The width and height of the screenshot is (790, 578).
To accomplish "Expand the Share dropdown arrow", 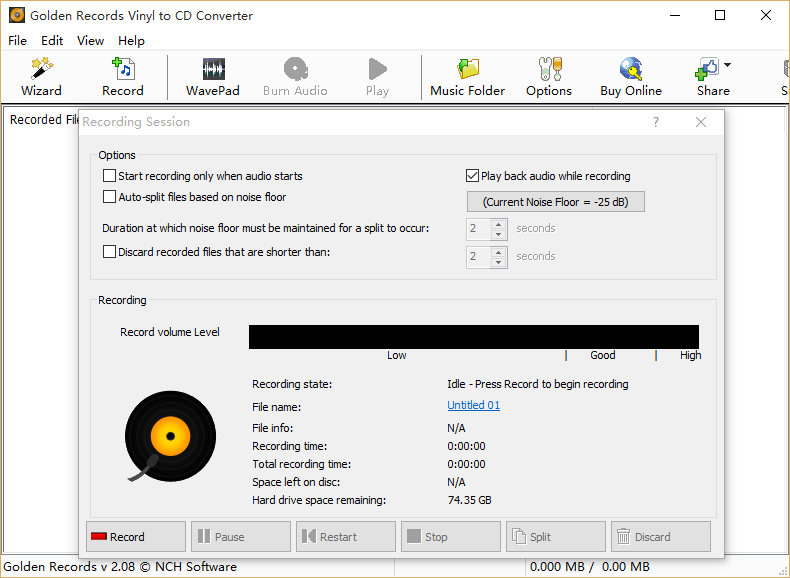I will coord(727,66).
